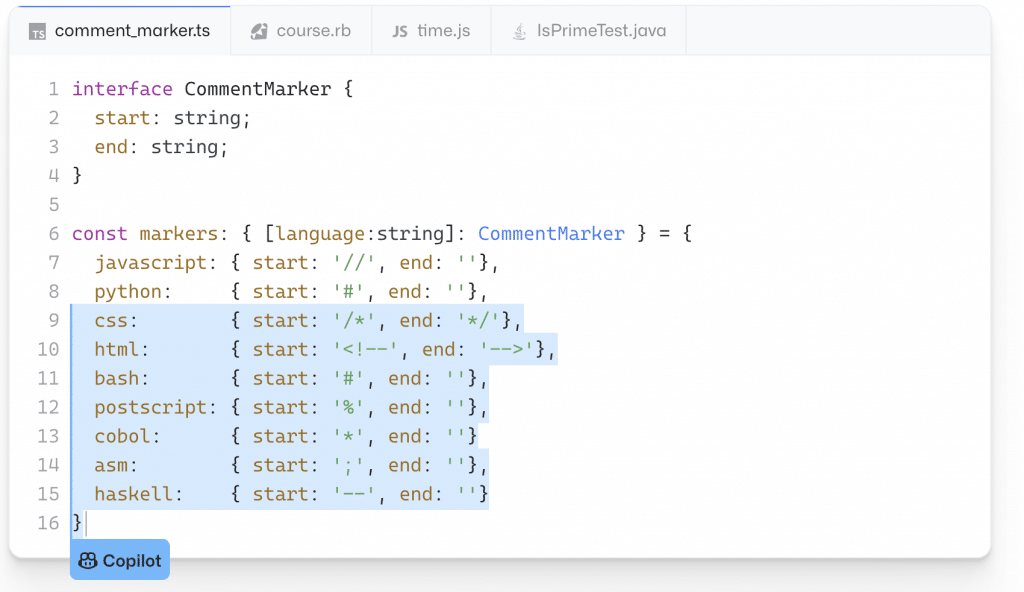The height and width of the screenshot is (592, 1024).
Task: Click the Java icon on IsPrimeTest.java tab
Action: click(519, 31)
